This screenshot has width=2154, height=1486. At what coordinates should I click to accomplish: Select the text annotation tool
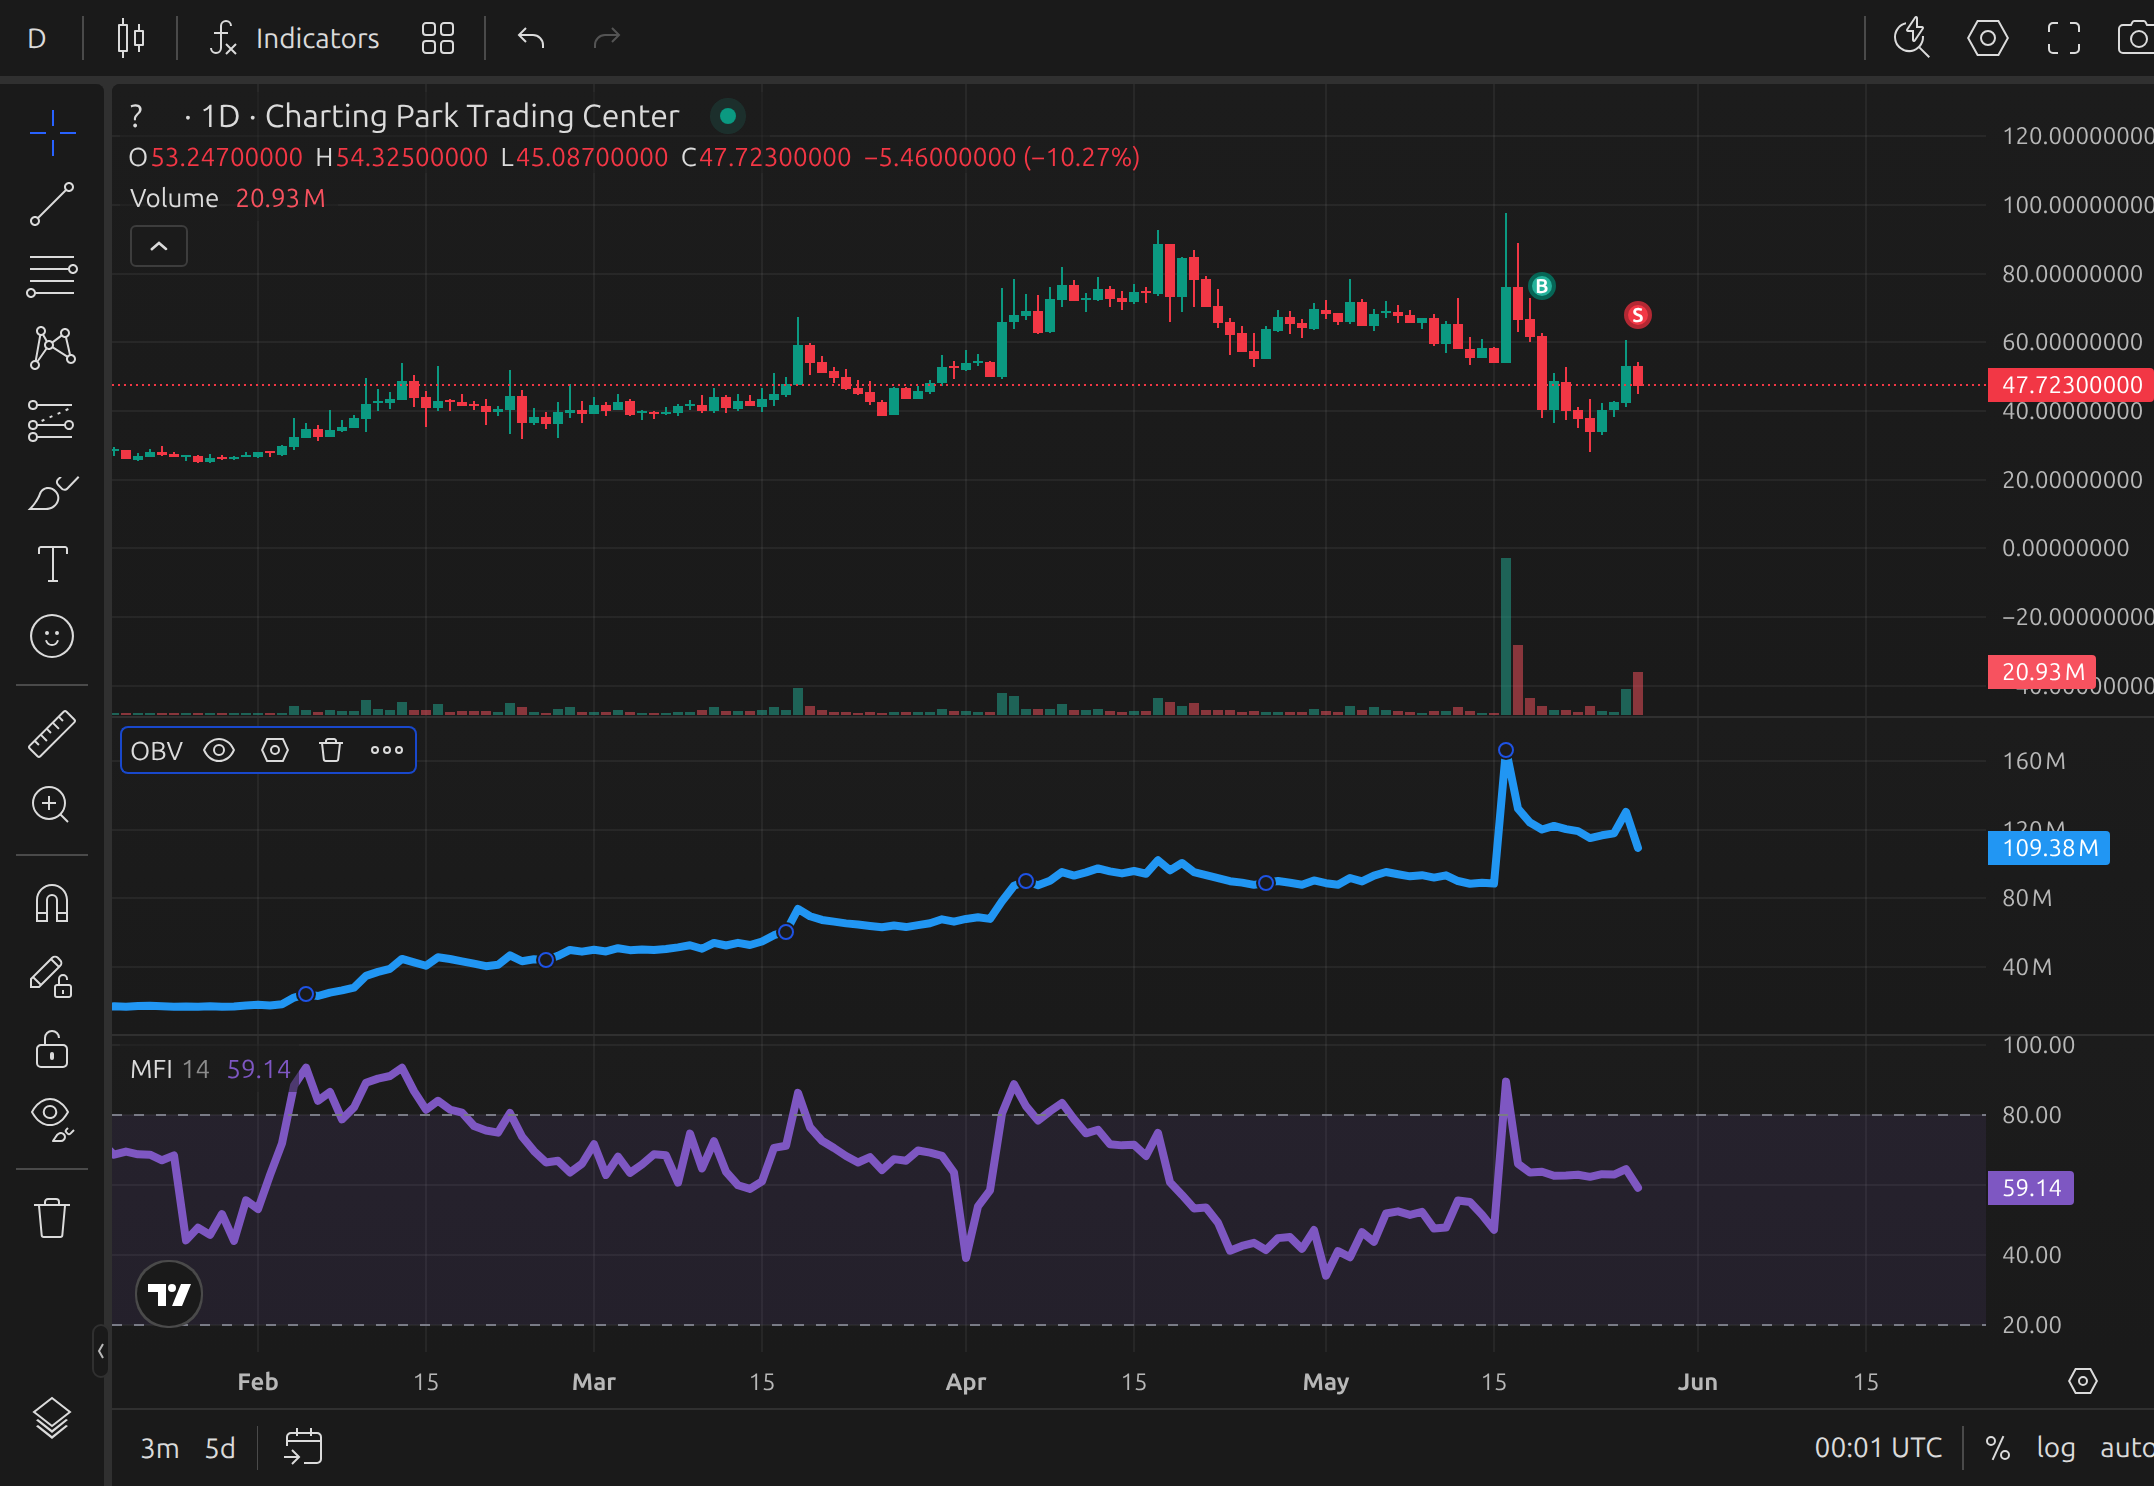coord(52,564)
